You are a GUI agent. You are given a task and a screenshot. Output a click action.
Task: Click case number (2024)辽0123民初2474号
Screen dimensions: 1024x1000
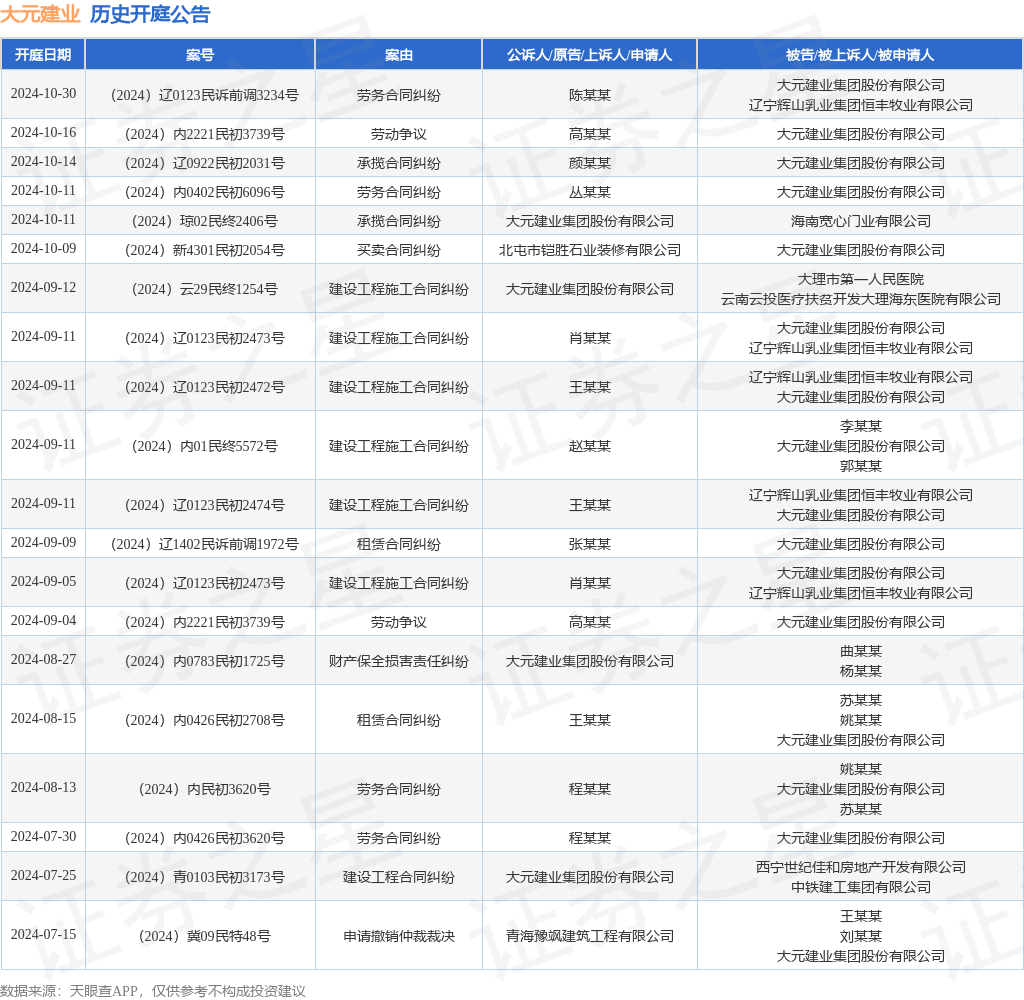tap(204, 506)
